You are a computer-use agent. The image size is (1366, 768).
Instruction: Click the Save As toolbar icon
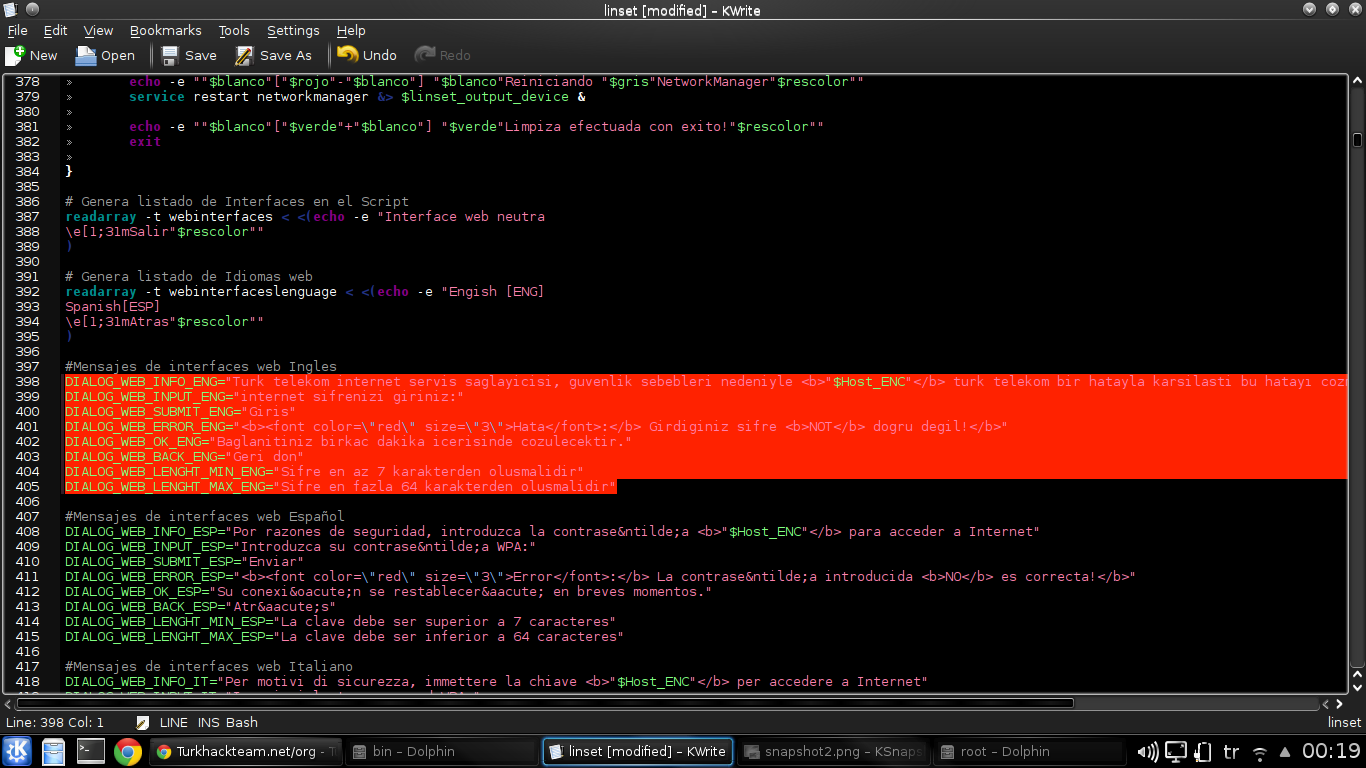pos(244,55)
